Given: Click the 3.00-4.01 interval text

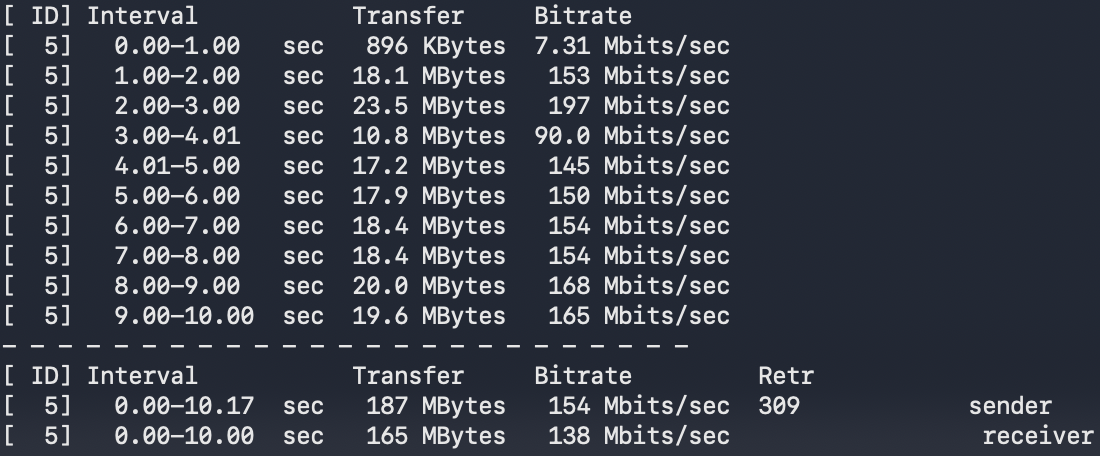Looking at the screenshot, I should click(x=177, y=136).
